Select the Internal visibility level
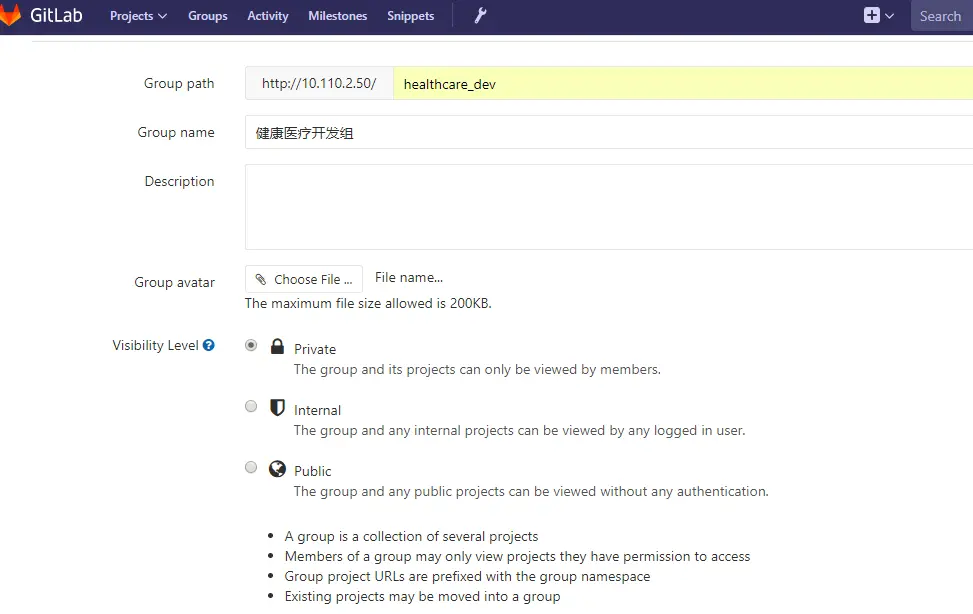Screen dimensions: 973x614 (251, 406)
